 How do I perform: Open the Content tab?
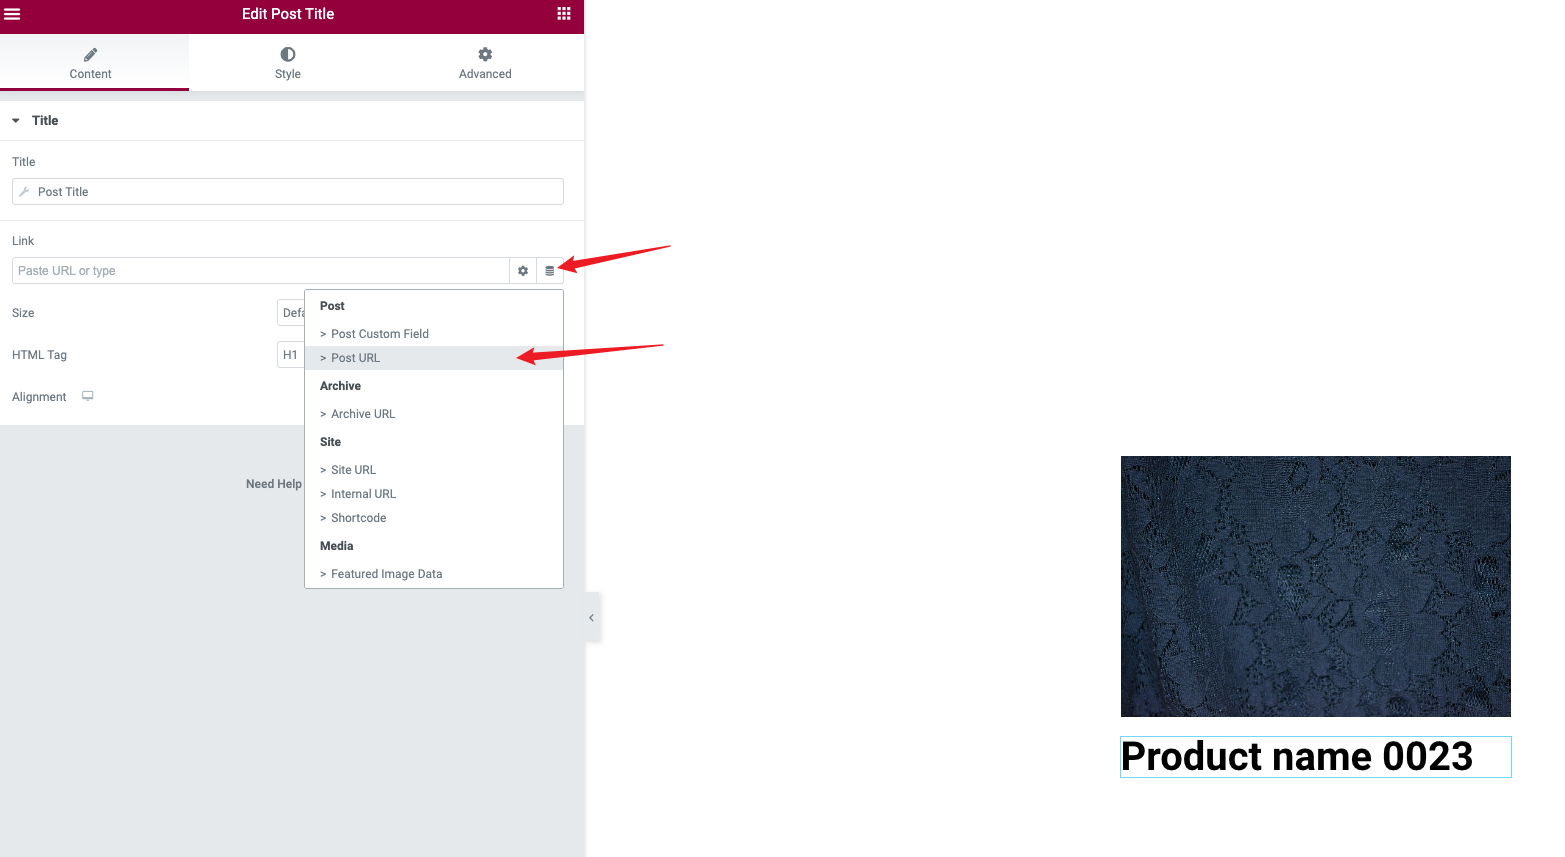click(x=91, y=63)
